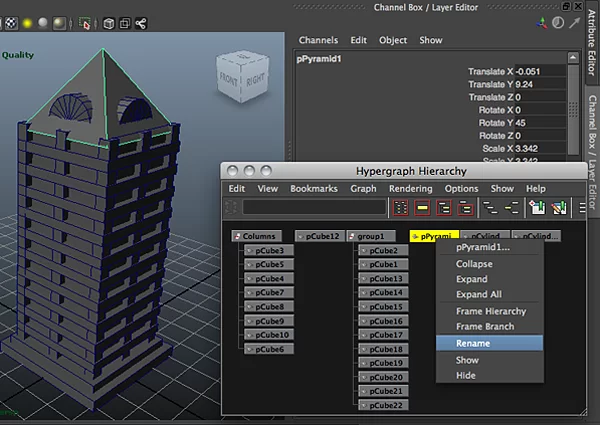Toggle Isolate Select icon in viewport toolbar

85,23
